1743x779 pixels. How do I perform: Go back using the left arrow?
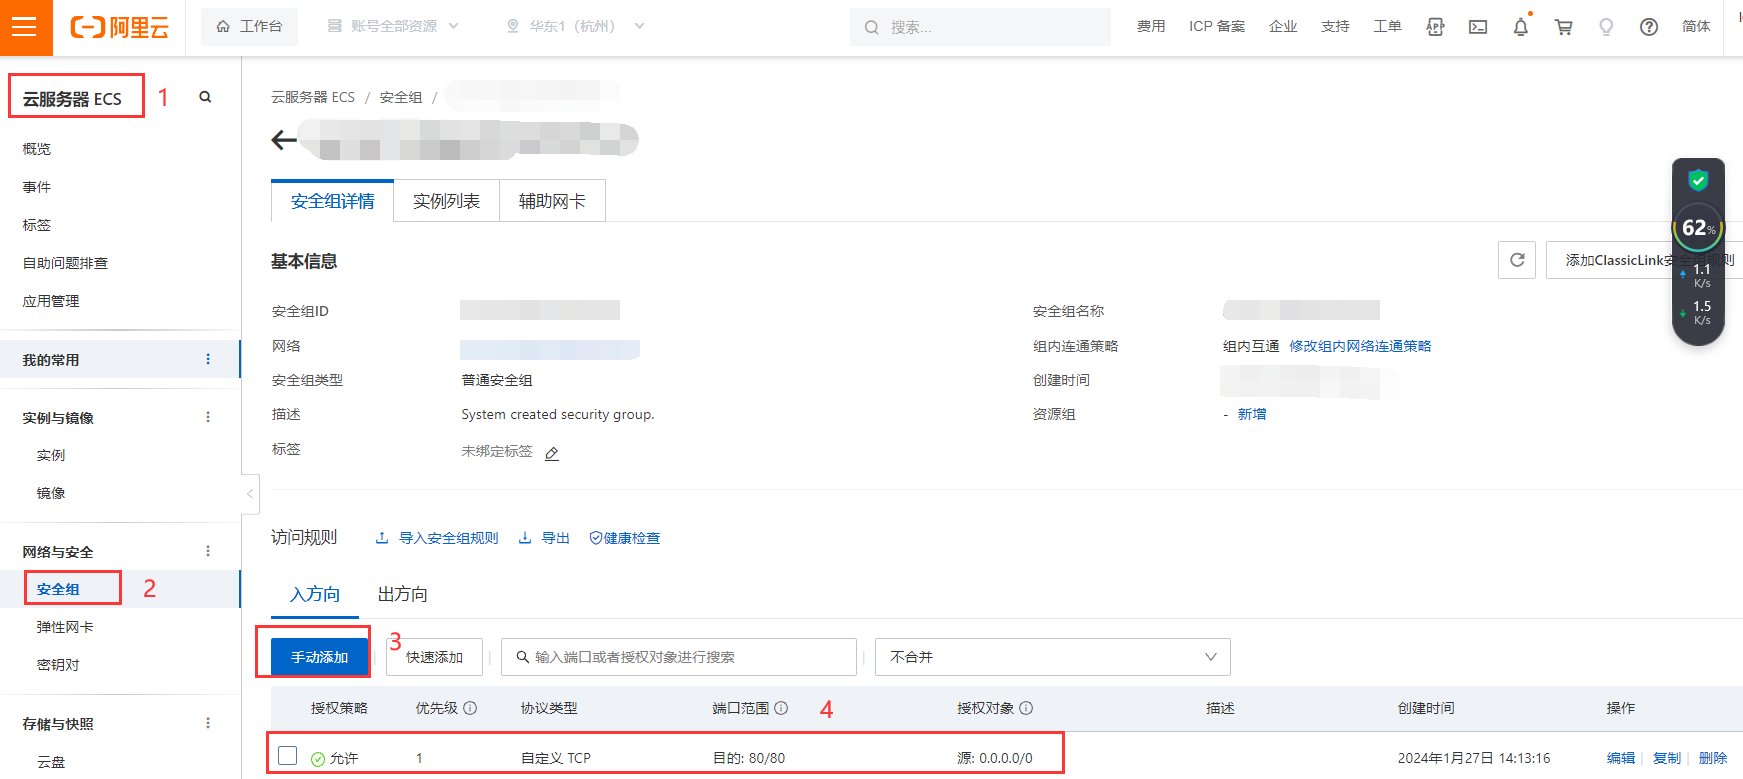[284, 140]
